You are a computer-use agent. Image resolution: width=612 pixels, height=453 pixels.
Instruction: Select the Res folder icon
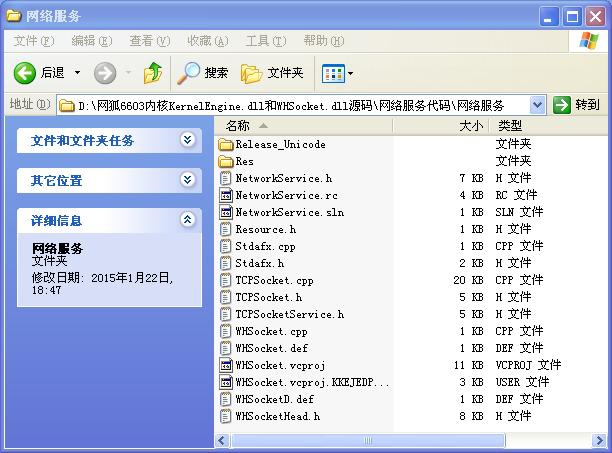[226, 162]
